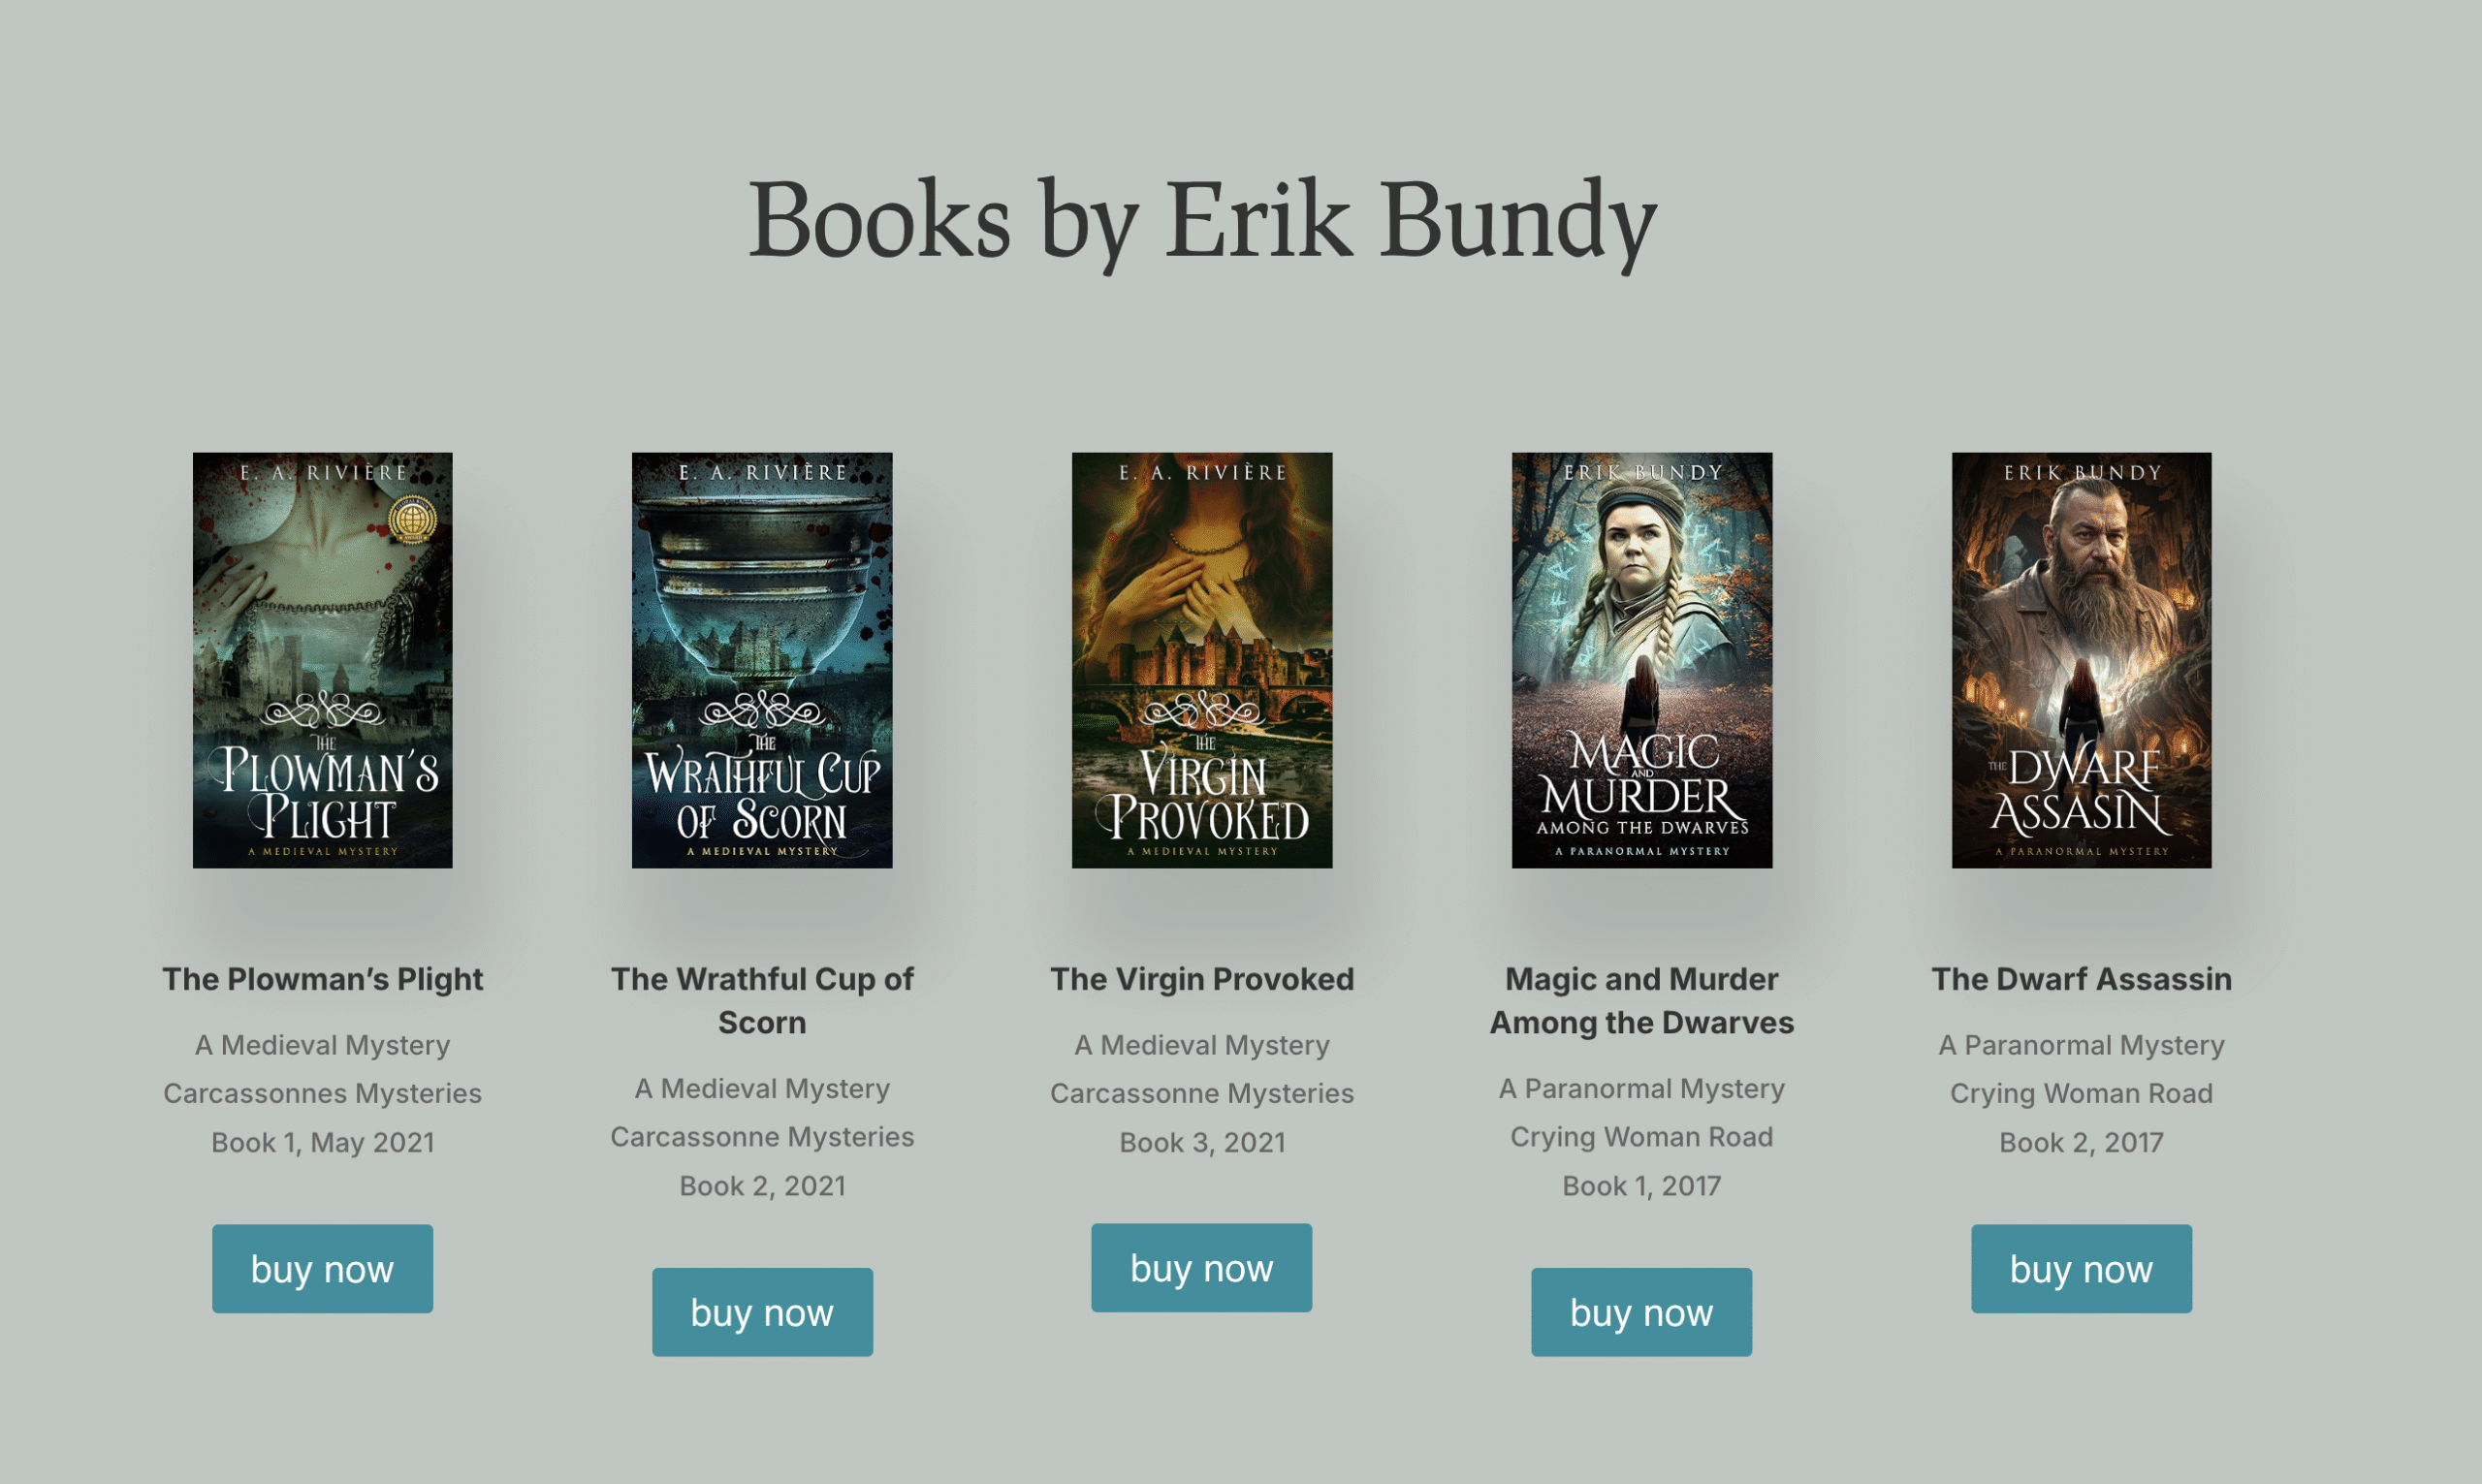The image size is (2482, 1484).
Task: Click the Books by Erik Bundy heading
Action: point(1203,220)
